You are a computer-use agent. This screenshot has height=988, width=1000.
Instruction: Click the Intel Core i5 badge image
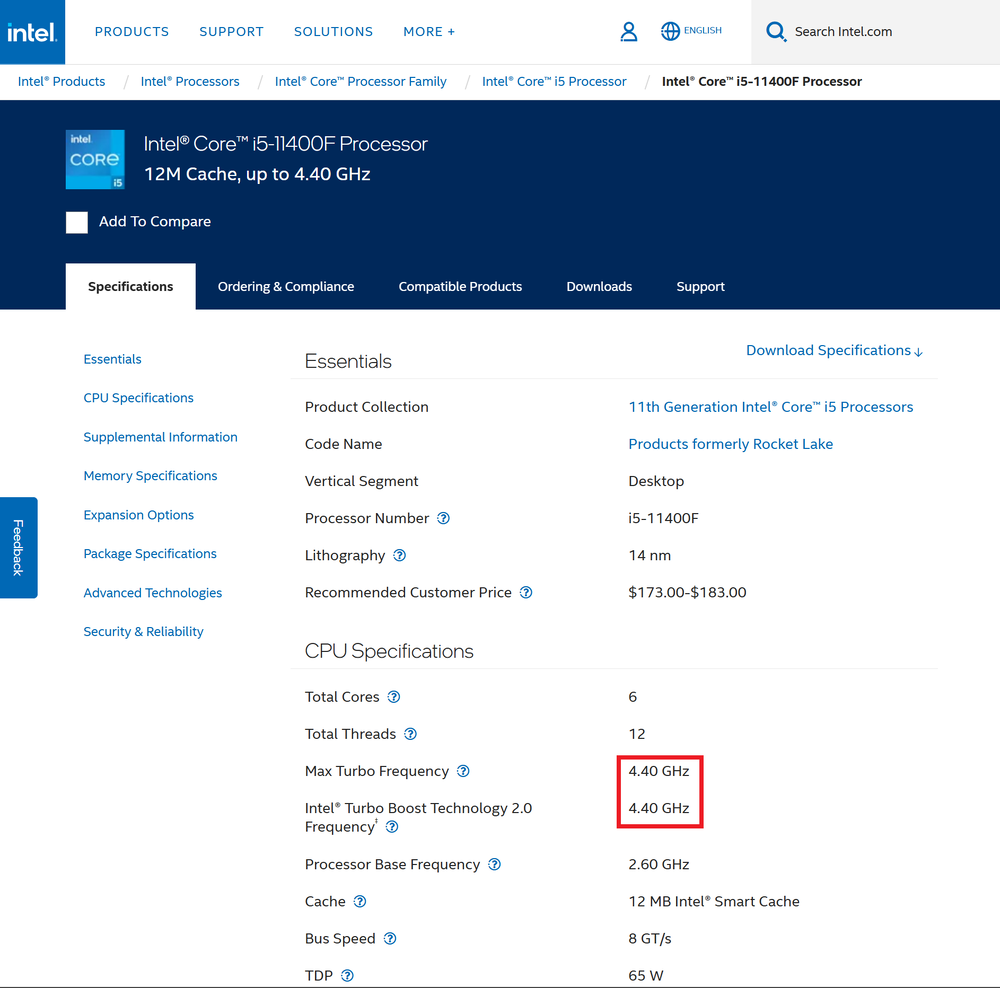click(95, 159)
